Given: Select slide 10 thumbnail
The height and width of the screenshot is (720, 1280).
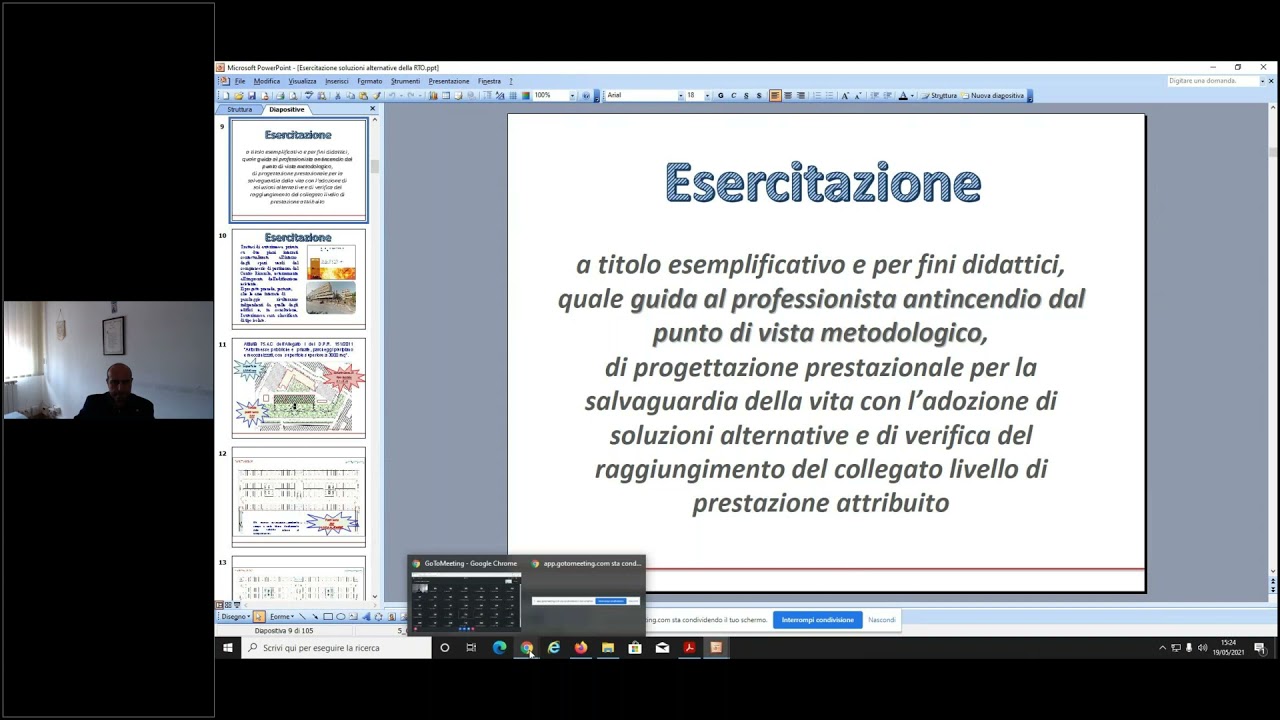Looking at the screenshot, I should click(299, 279).
